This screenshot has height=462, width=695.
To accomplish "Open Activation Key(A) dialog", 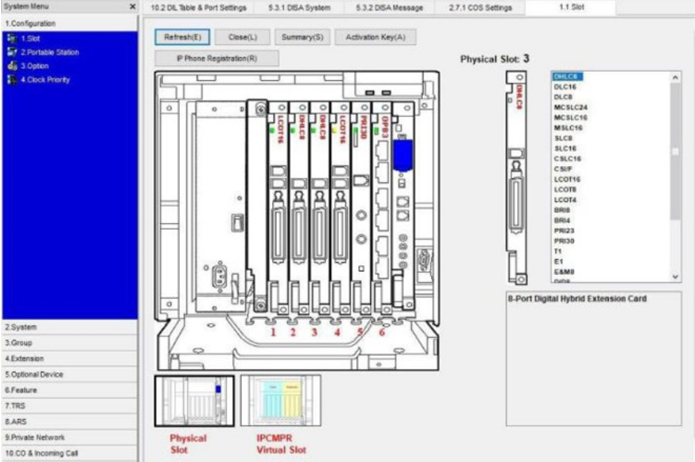I will (x=375, y=37).
